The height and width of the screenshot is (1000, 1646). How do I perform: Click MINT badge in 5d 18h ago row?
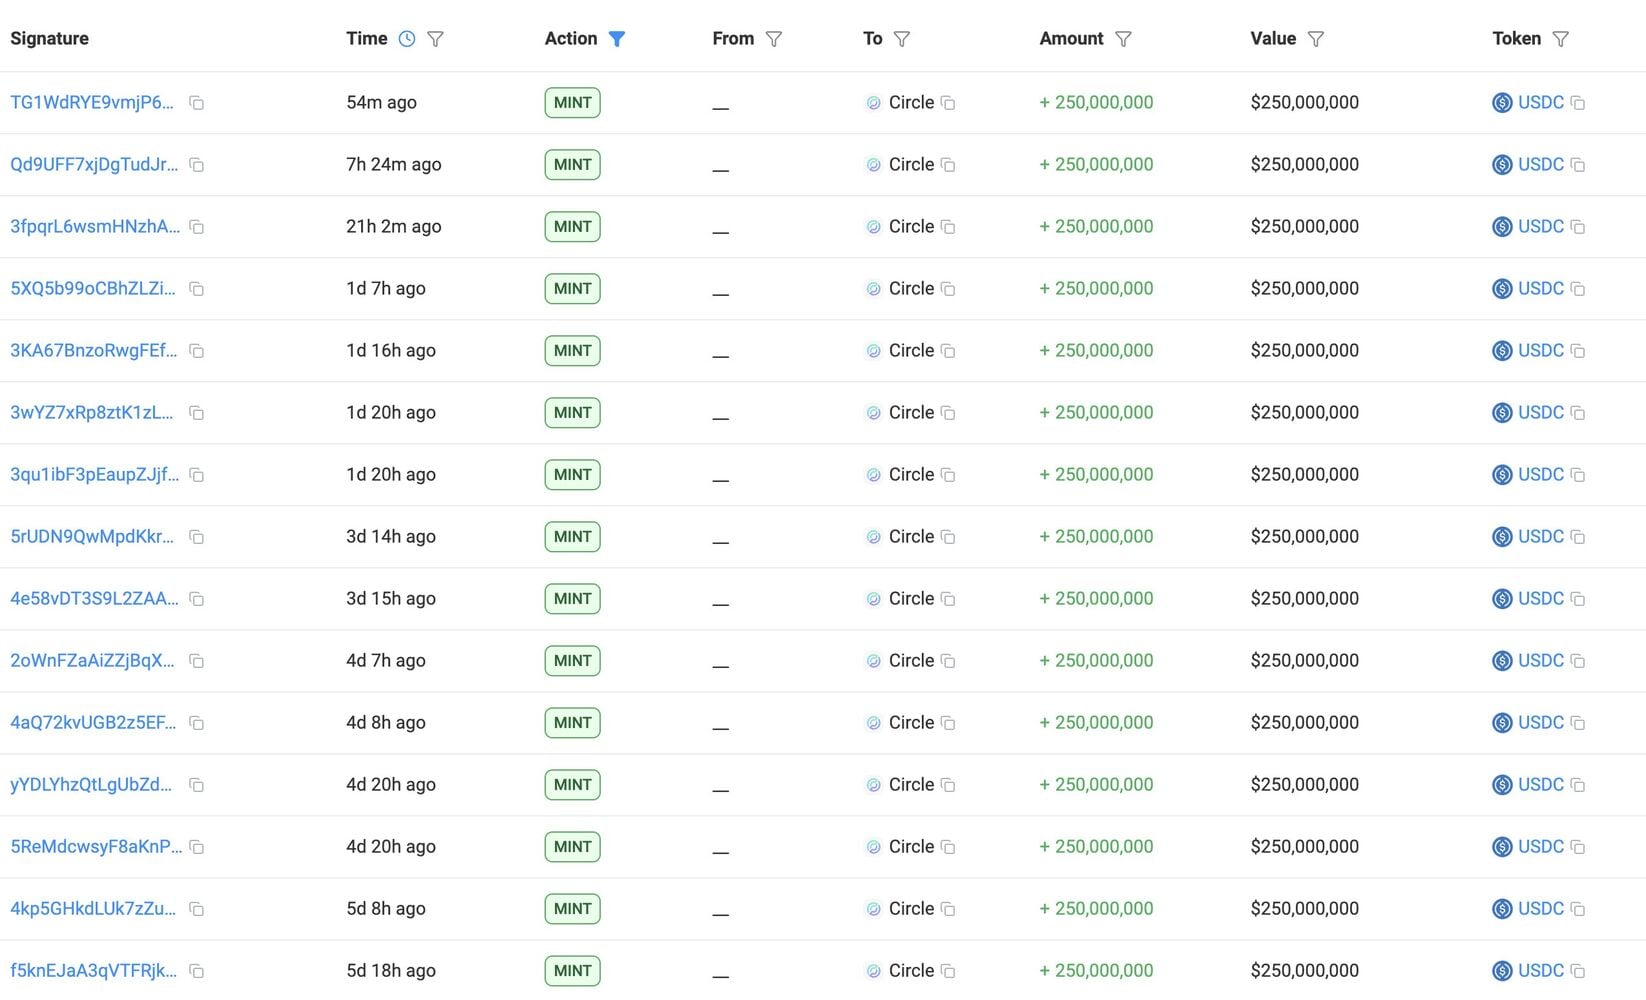tap(573, 971)
